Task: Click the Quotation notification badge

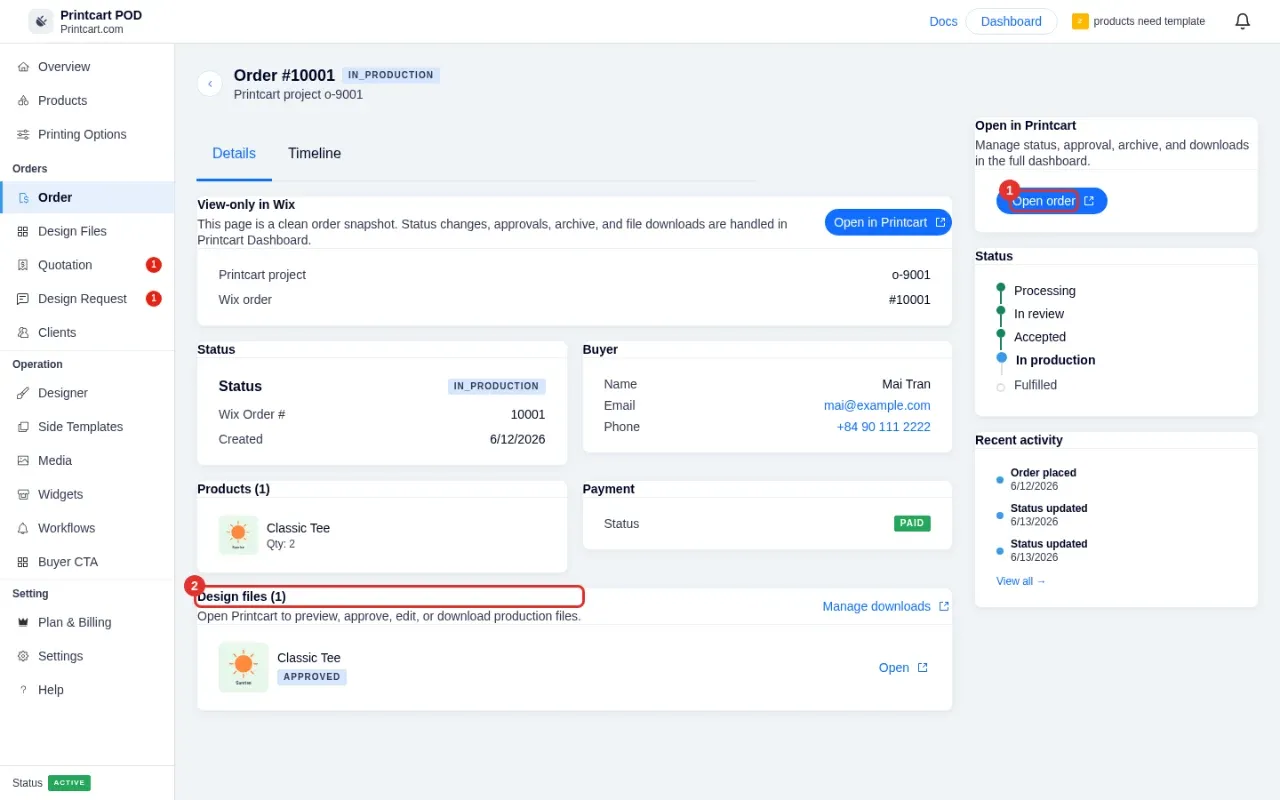Action: (x=154, y=265)
